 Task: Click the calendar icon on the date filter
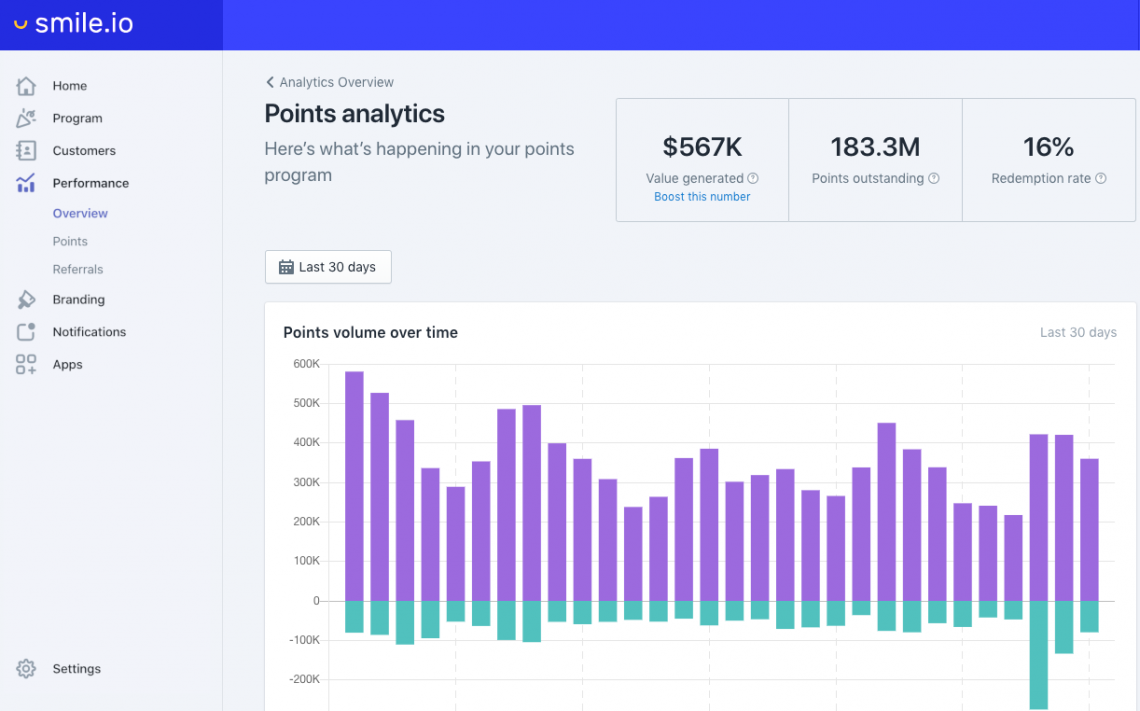[286, 267]
